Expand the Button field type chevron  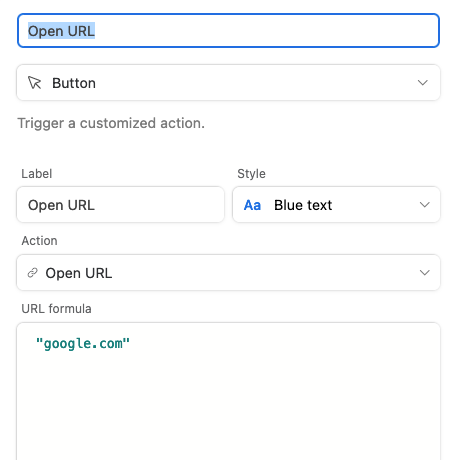(423, 83)
